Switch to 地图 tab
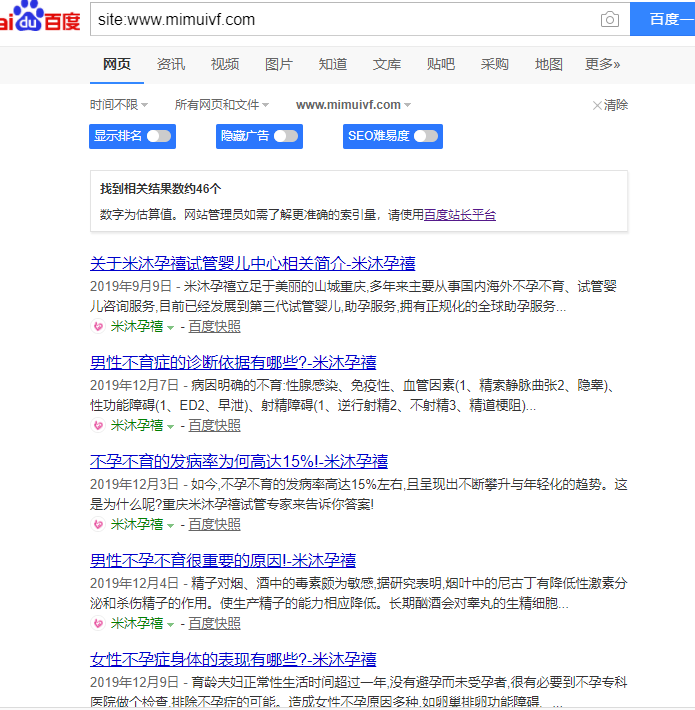This screenshot has width=695, height=710. 548,64
